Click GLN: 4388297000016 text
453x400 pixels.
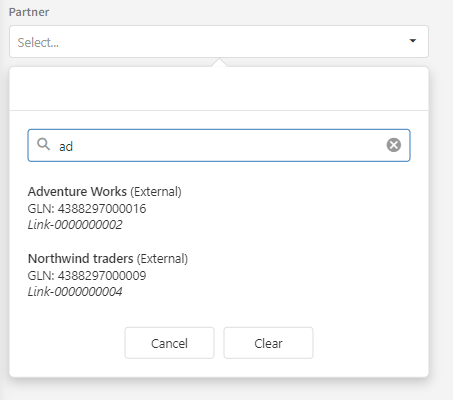click(87, 209)
